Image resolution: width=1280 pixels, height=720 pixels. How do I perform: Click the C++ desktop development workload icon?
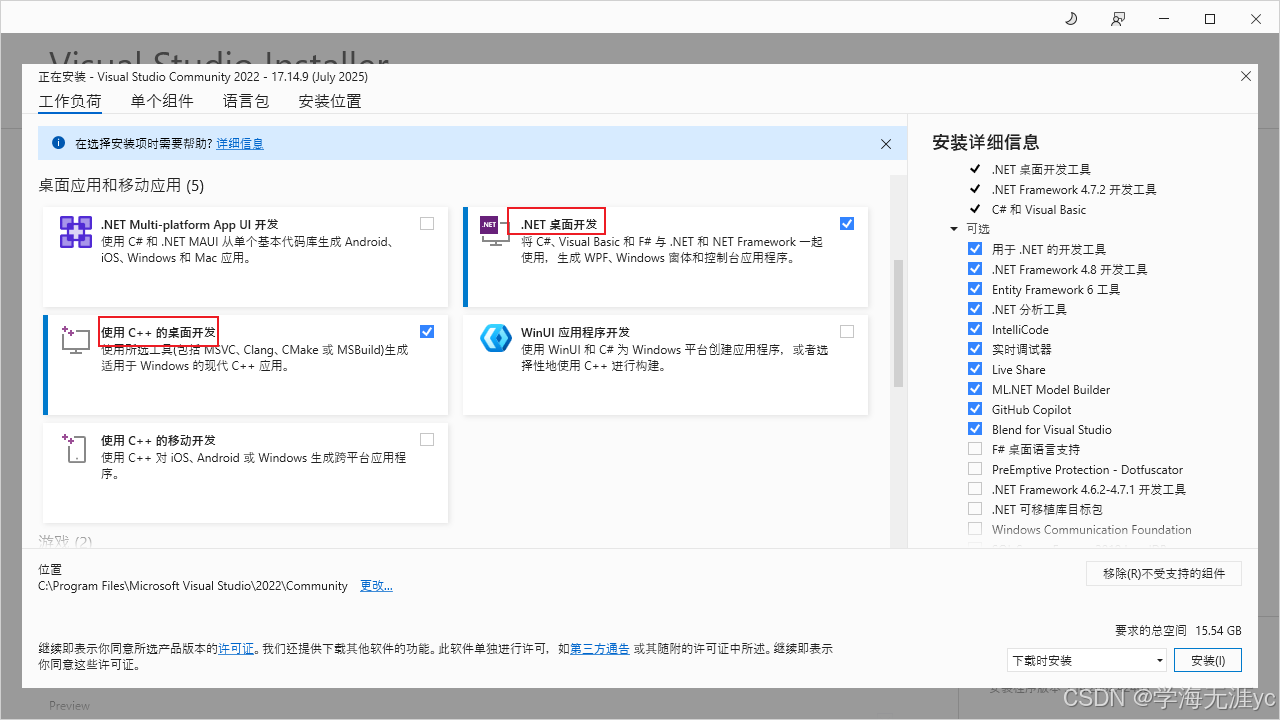click(x=76, y=340)
